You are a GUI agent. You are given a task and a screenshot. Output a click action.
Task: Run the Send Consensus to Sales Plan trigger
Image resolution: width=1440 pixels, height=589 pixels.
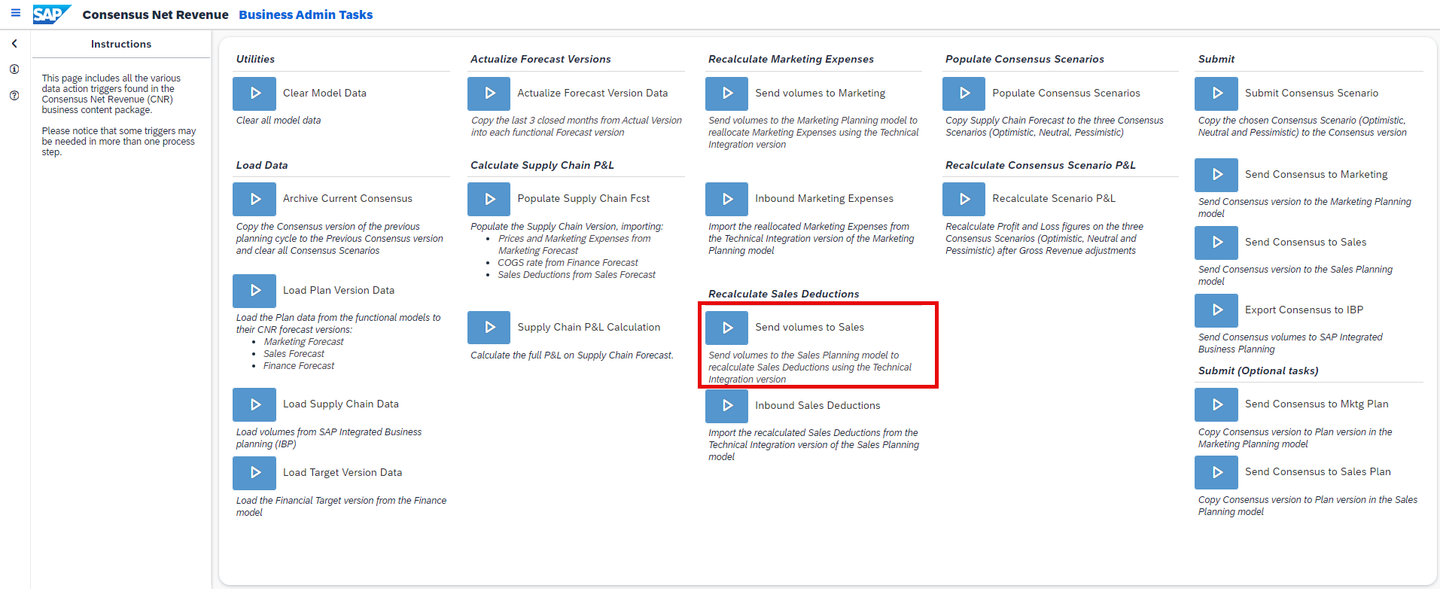tap(1216, 472)
